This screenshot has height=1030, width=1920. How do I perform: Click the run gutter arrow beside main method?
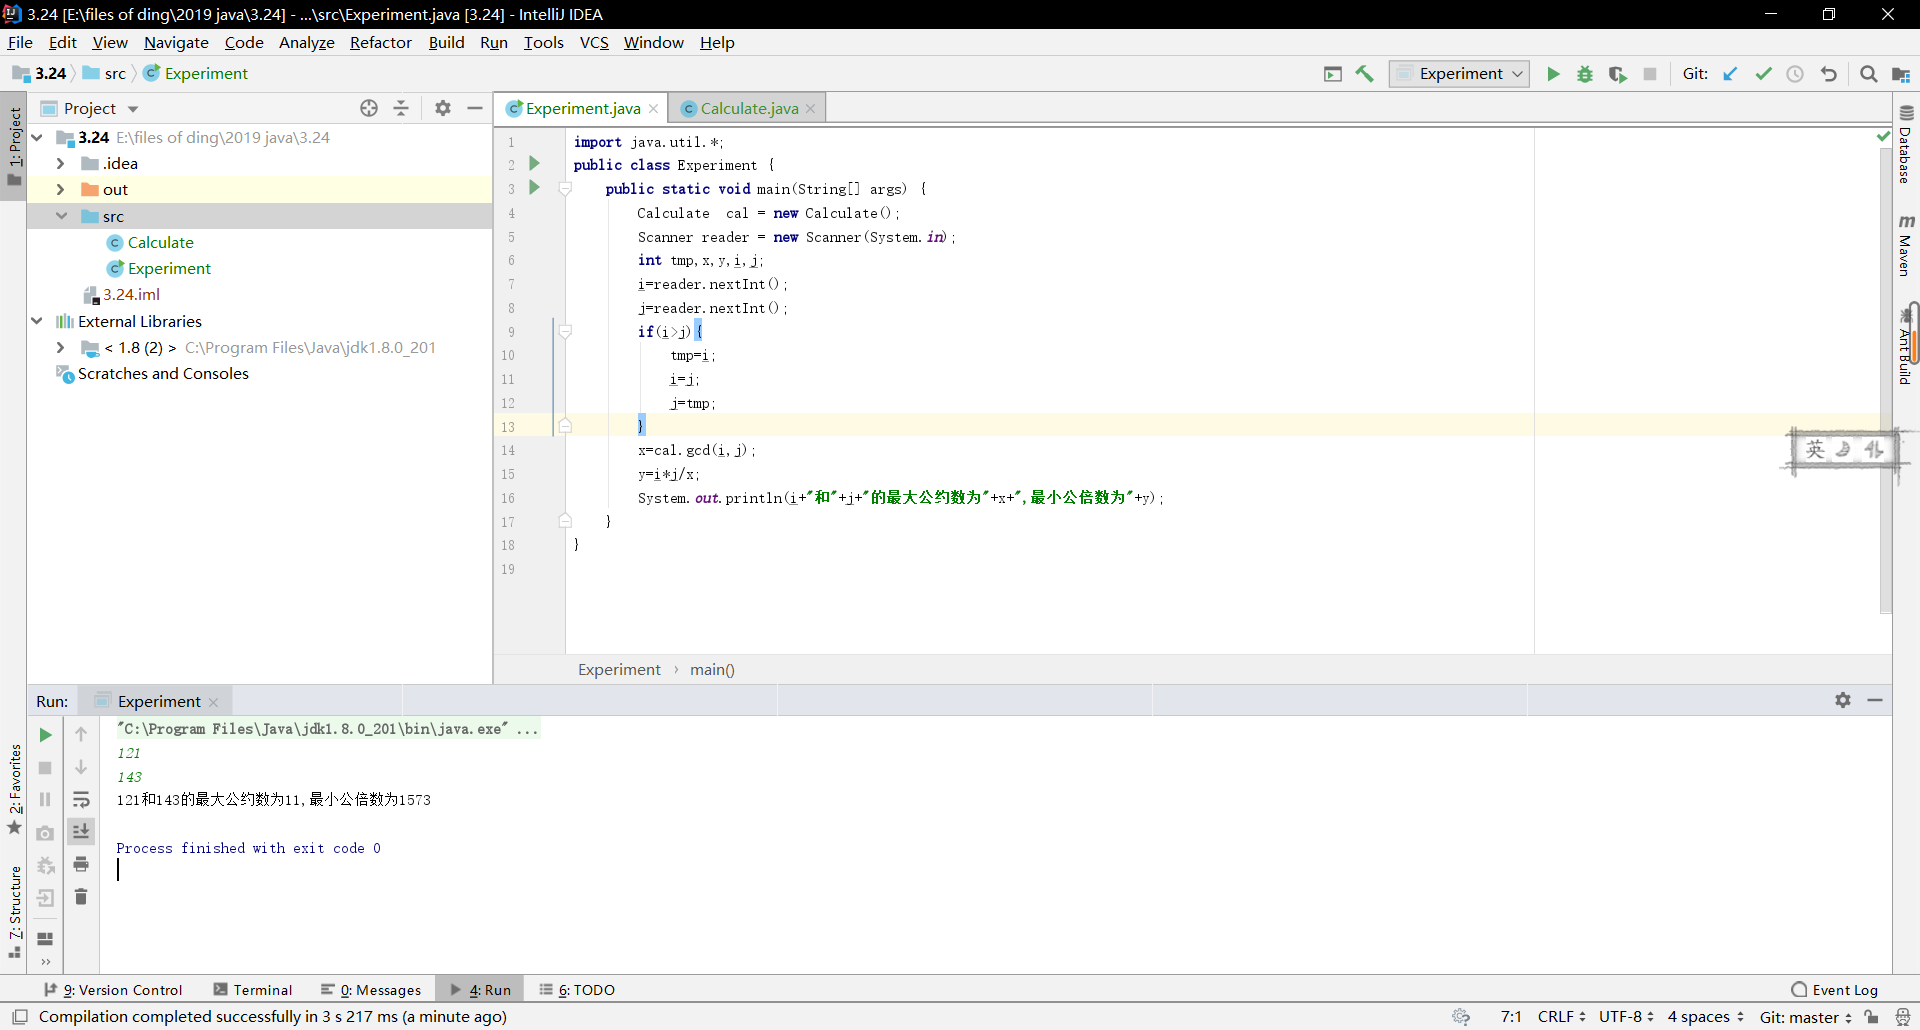pyautogui.click(x=534, y=187)
